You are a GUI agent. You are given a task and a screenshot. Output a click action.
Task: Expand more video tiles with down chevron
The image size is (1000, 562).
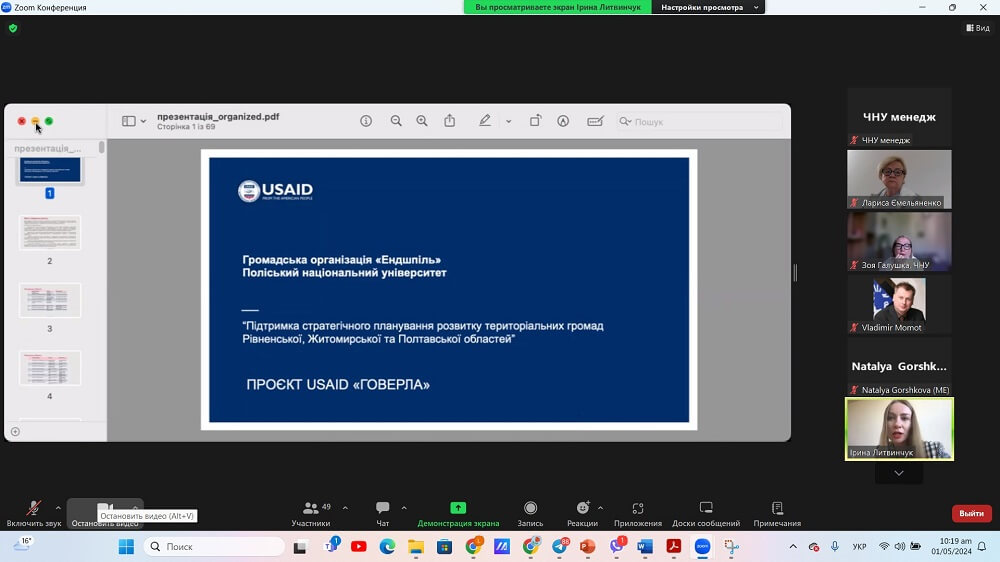click(x=899, y=473)
